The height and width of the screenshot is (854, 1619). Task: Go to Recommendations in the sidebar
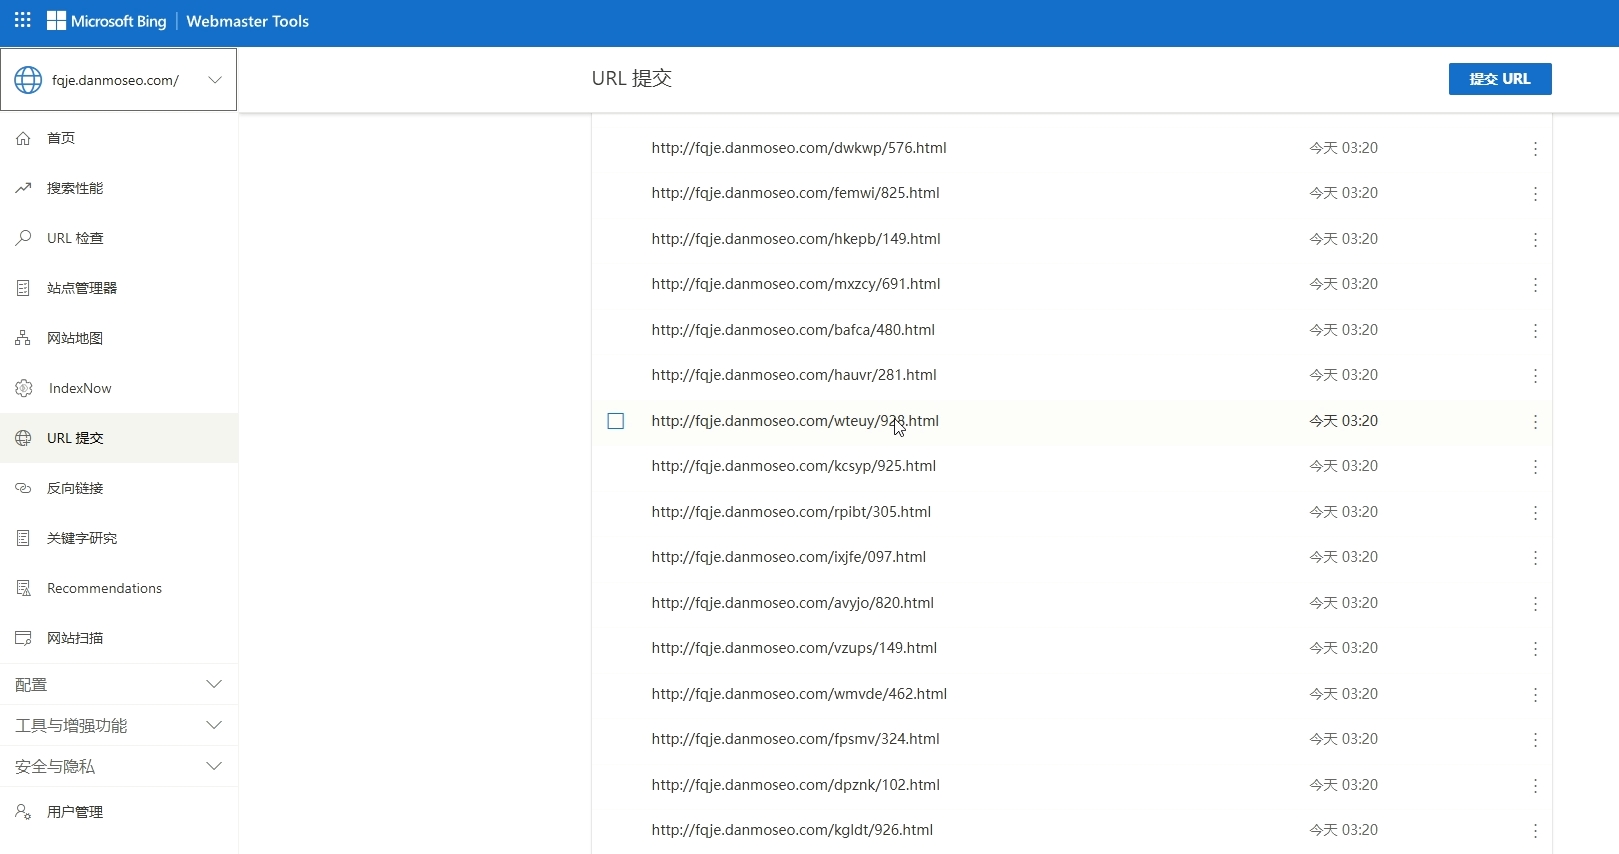(x=104, y=588)
